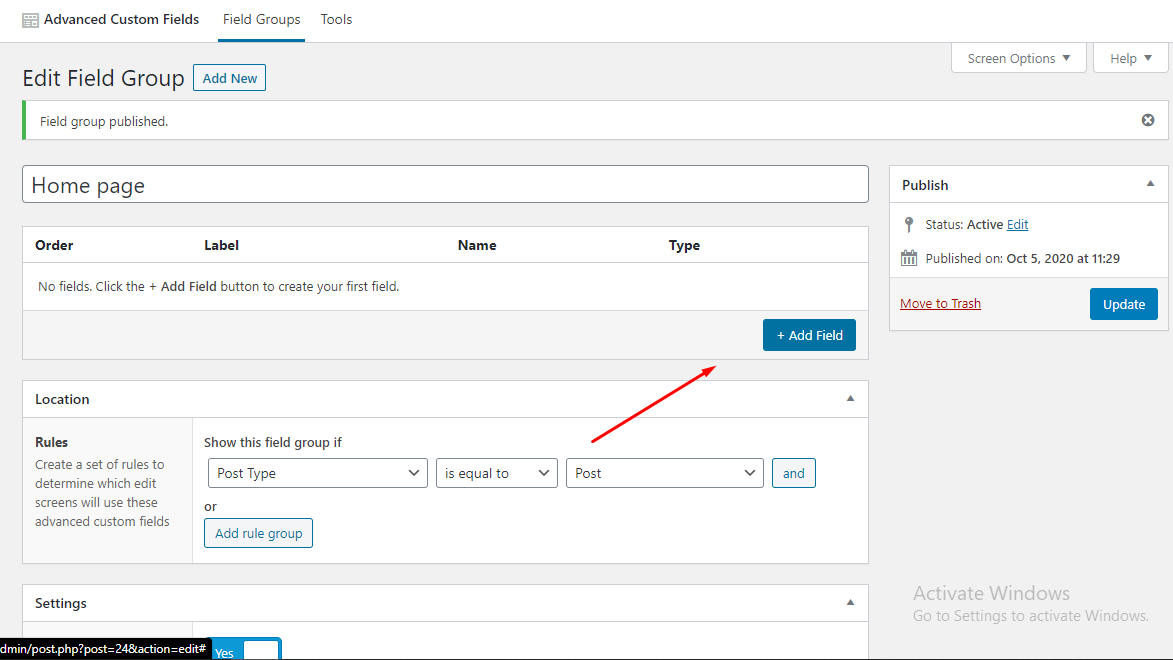The height and width of the screenshot is (660, 1173).
Task: Open the 'is equal to' operator dropdown
Action: tap(496, 472)
